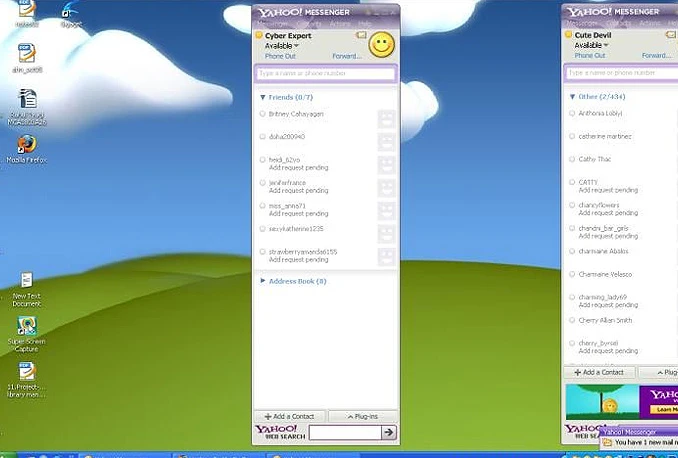Click offline status circle beside doha200940
The width and height of the screenshot is (678, 458).
[x=262, y=137]
